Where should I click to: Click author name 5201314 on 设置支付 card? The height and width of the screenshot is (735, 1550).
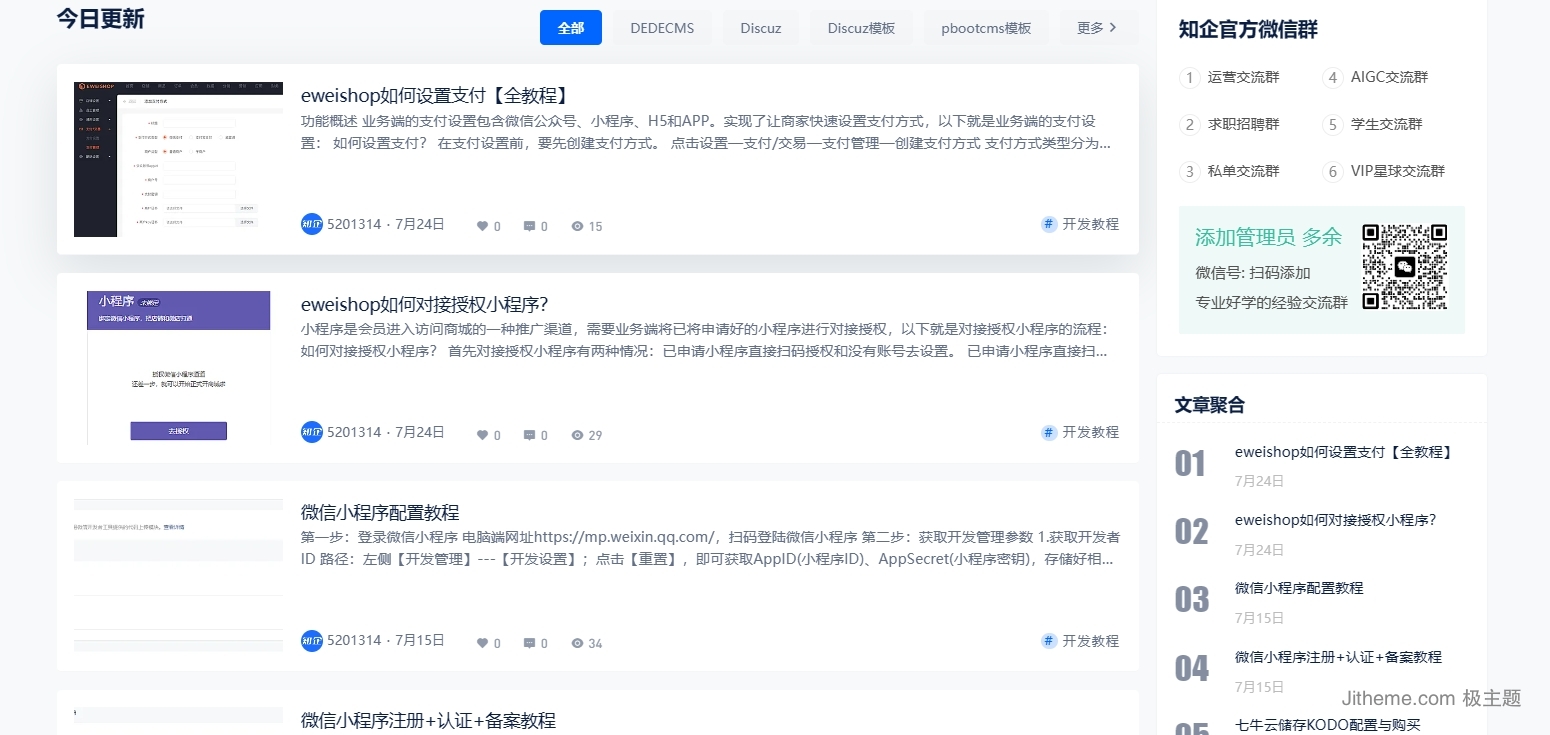pyautogui.click(x=354, y=224)
